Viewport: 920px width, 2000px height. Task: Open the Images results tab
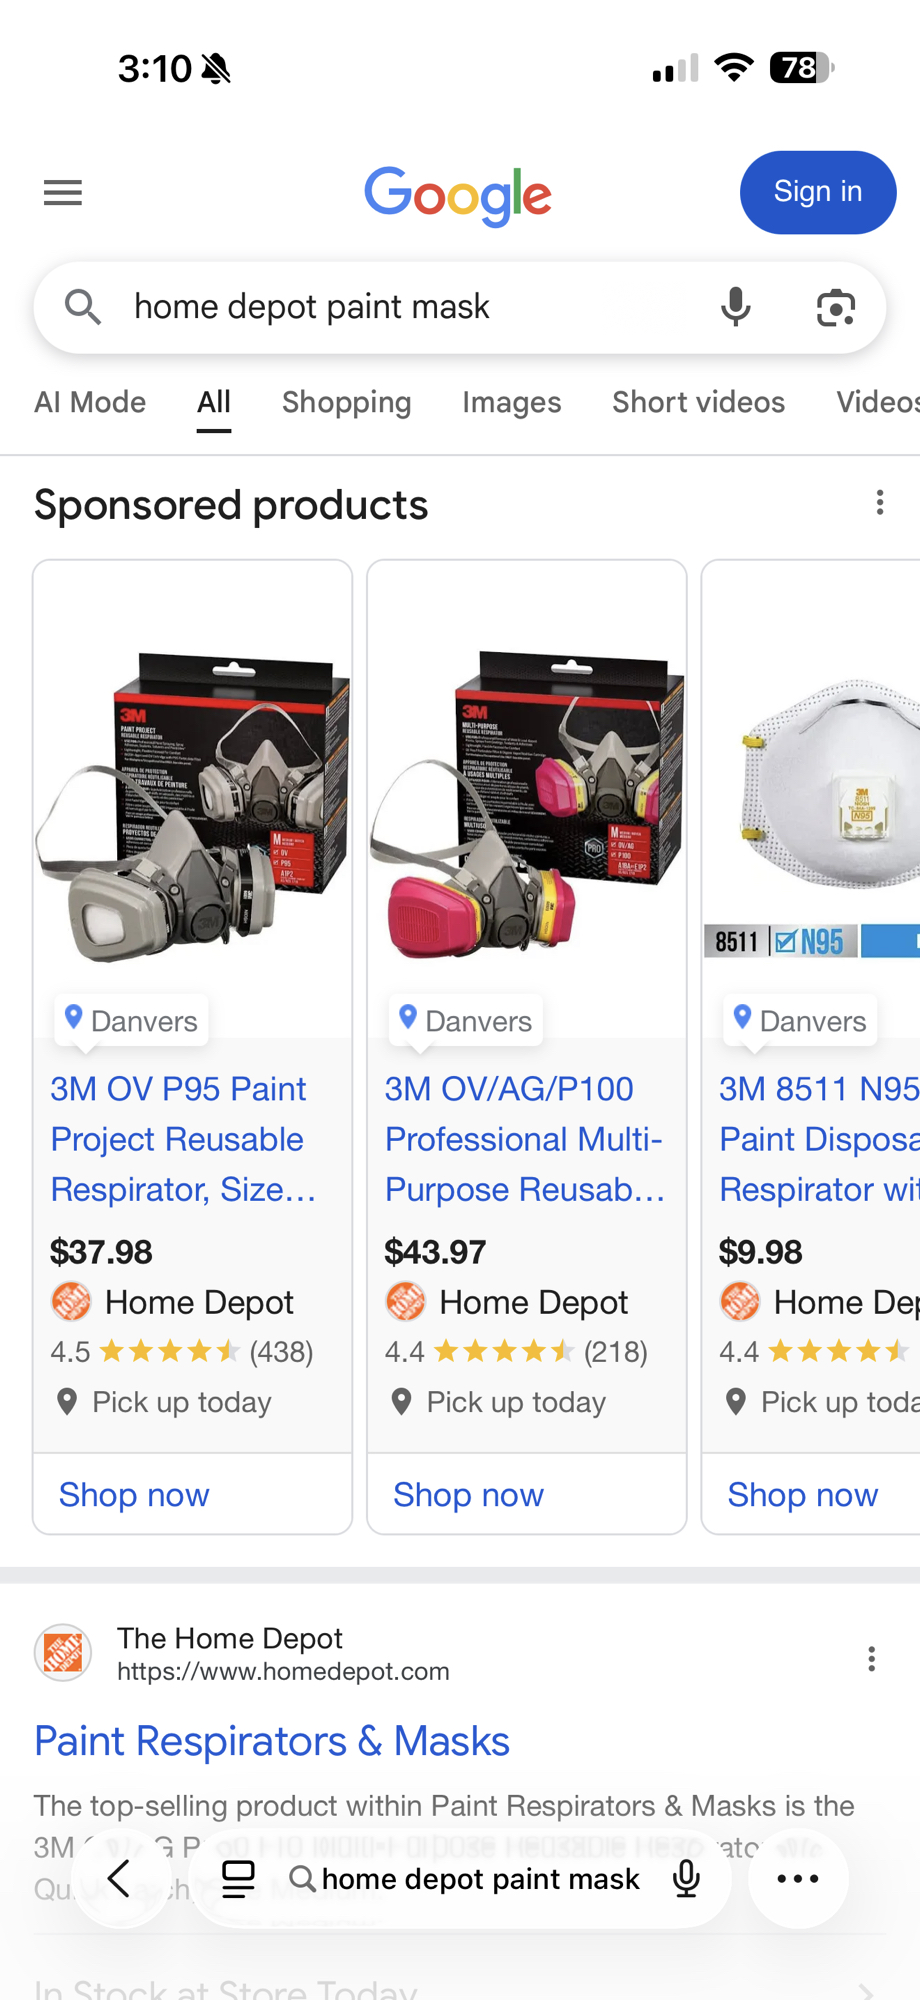tap(511, 402)
